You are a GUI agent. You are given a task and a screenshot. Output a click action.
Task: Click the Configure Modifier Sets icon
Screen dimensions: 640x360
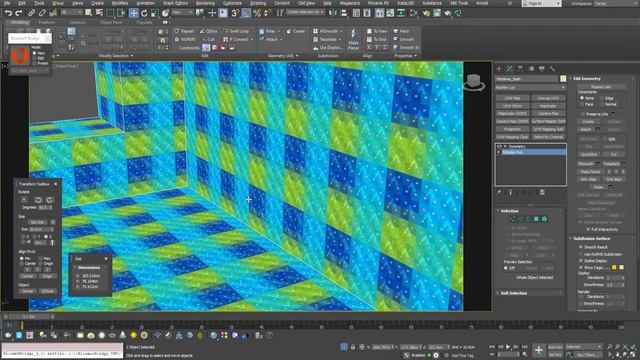(x=542, y=192)
